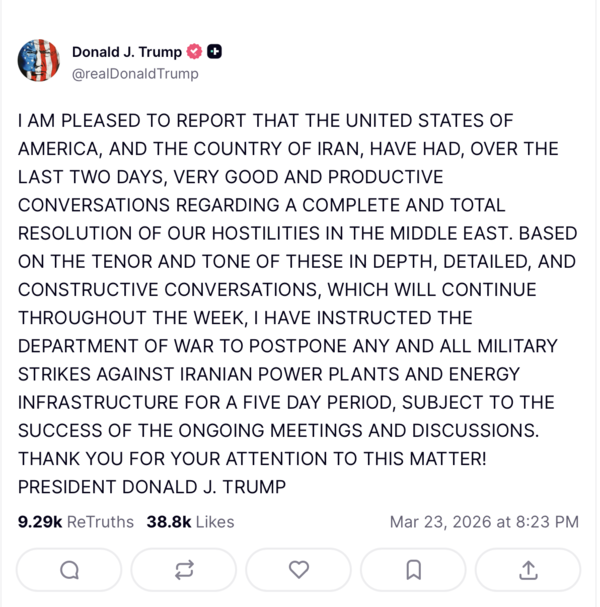600x607 pixels.
Task: Open Donald J. Trump profile avatar
Action: coord(39,61)
